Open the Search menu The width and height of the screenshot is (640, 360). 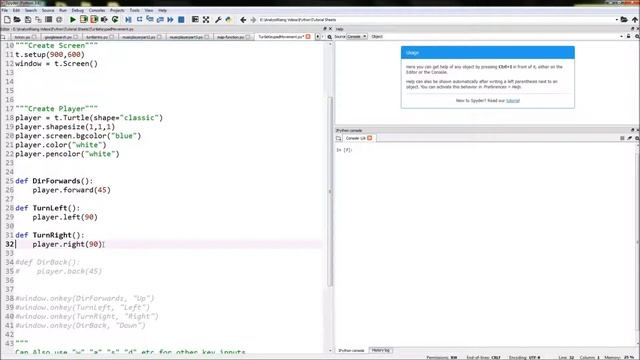31,10
